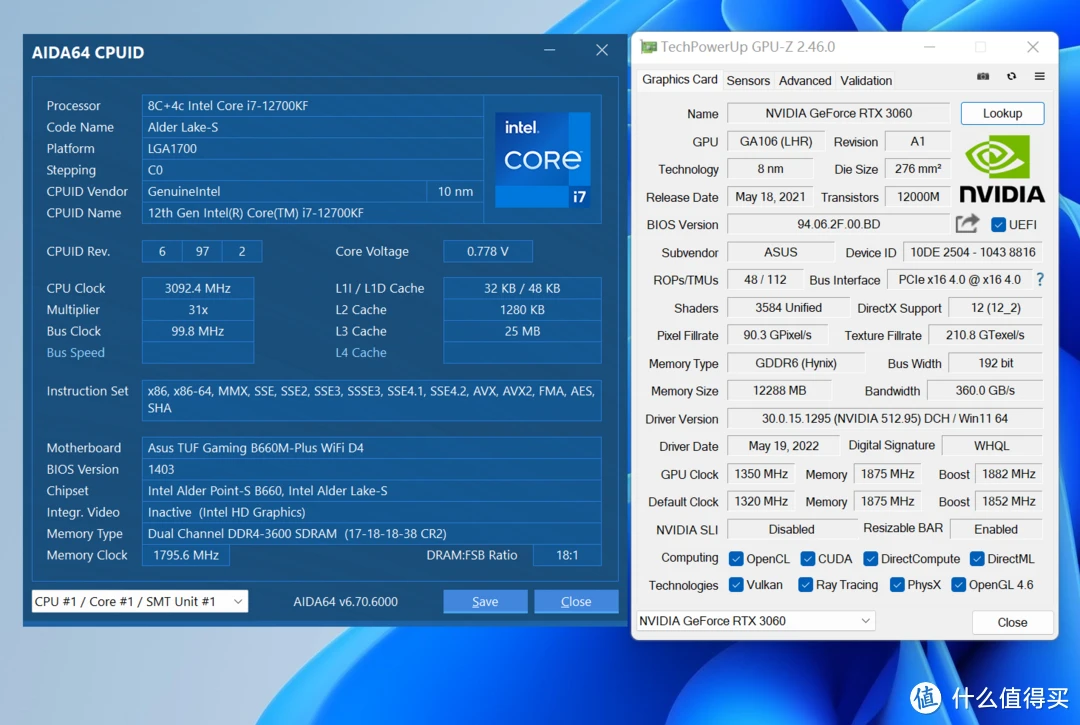This screenshot has width=1080, height=725.
Task: Open the CPU #1 / Core #1 dropdown
Action: (x=140, y=601)
